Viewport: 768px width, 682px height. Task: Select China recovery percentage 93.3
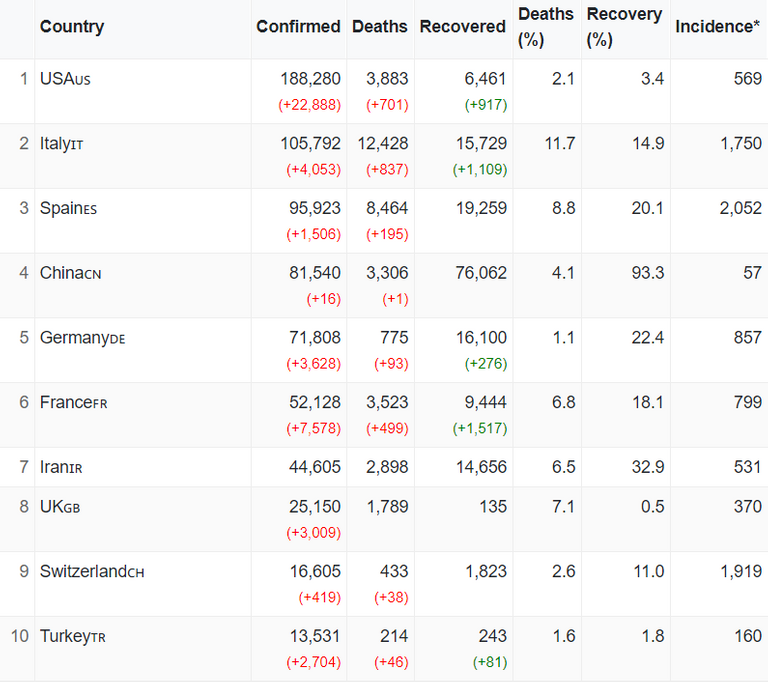click(648, 273)
